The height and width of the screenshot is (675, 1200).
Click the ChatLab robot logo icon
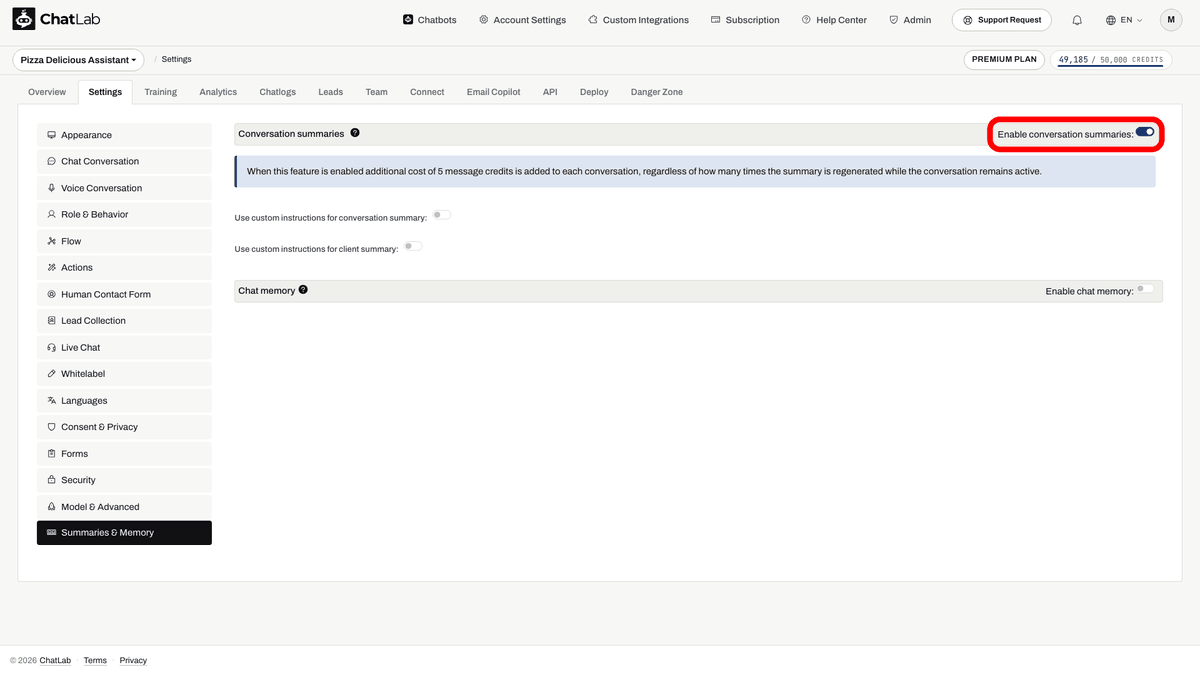point(24,19)
